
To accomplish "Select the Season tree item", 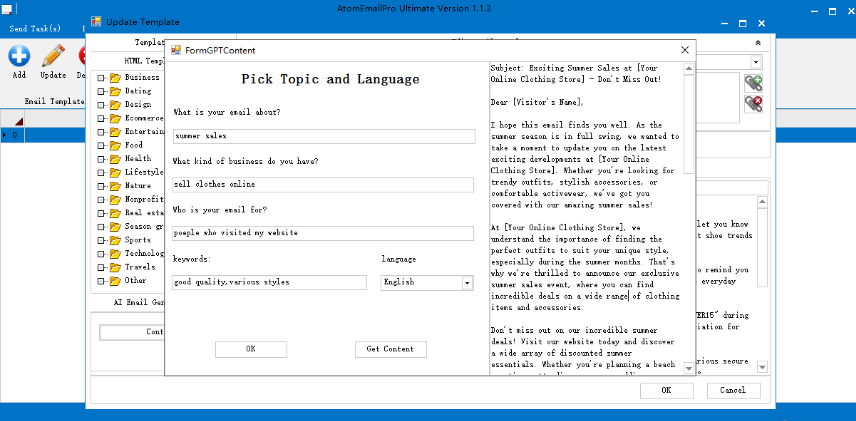I will coord(144,227).
